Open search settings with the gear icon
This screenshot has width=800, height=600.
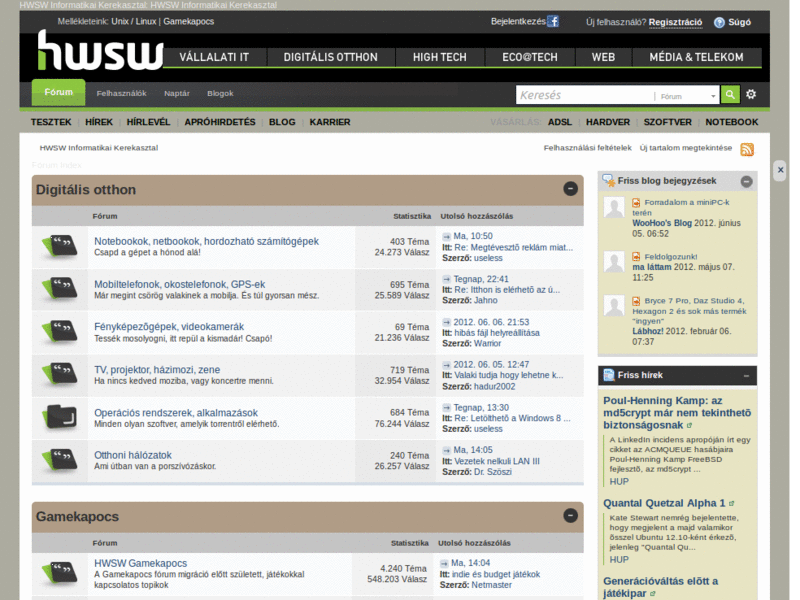(x=751, y=94)
